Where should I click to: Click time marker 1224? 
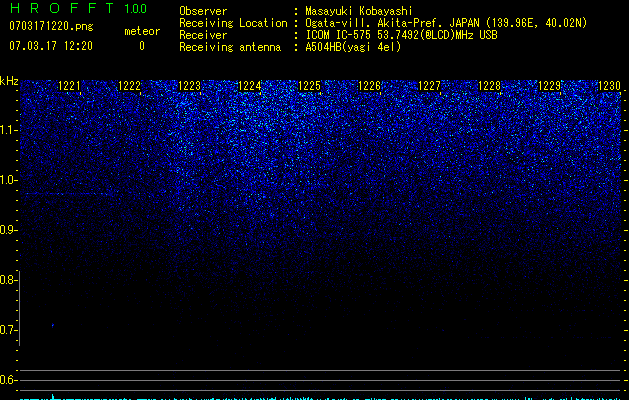pyautogui.click(x=250, y=86)
